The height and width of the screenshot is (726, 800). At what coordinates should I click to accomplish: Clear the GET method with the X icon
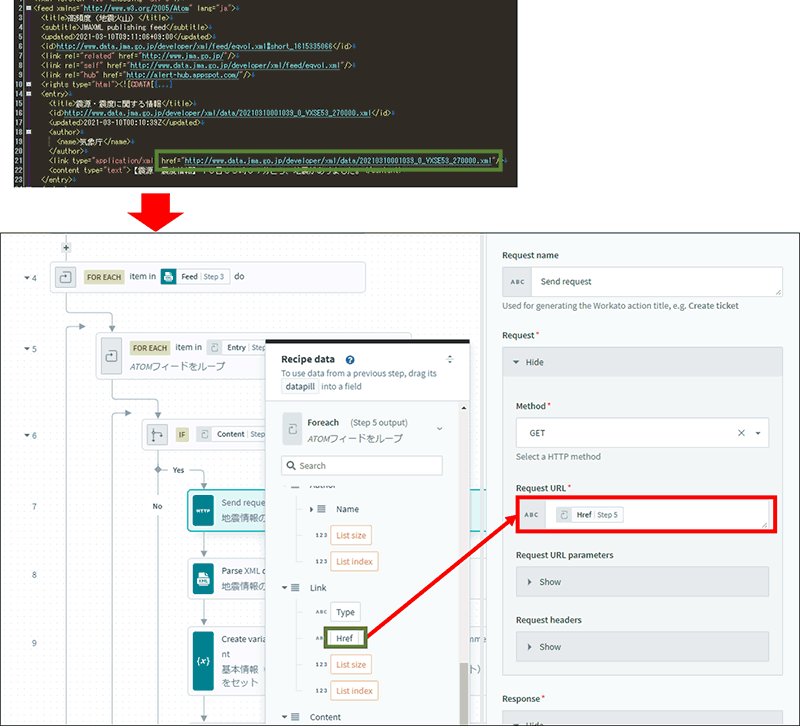[x=741, y=433]
